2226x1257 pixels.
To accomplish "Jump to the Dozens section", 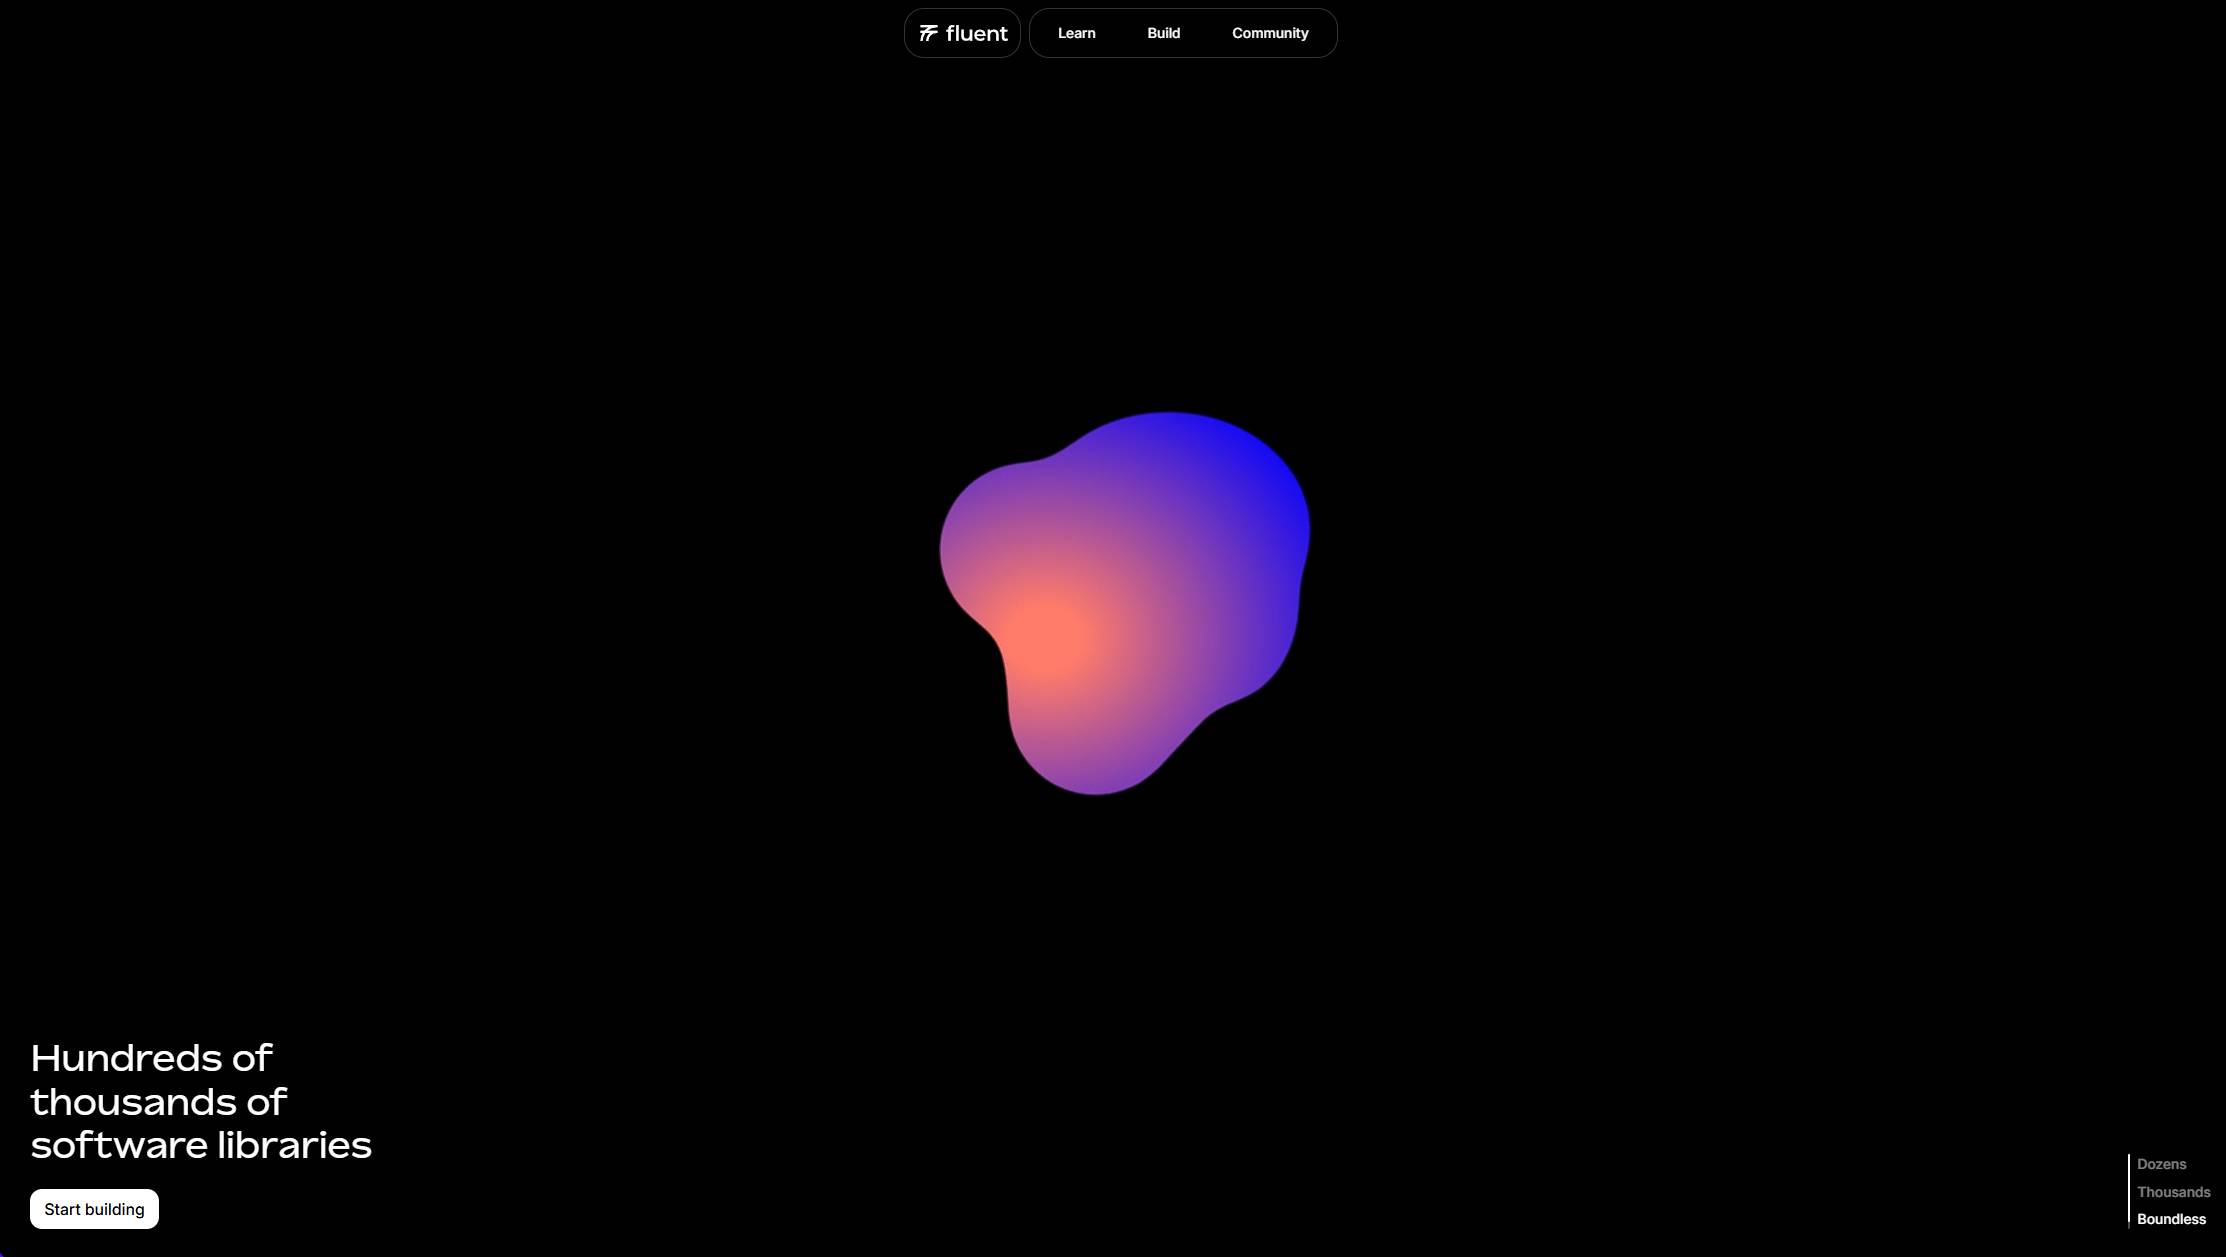I will click(x=2161, y=1164).
